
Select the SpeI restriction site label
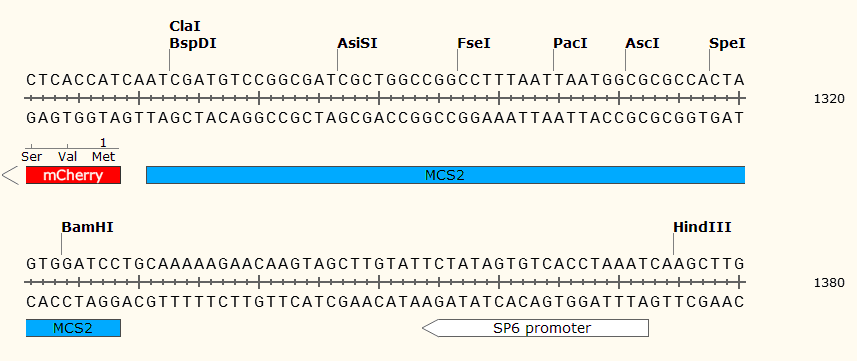click(727, 43)
